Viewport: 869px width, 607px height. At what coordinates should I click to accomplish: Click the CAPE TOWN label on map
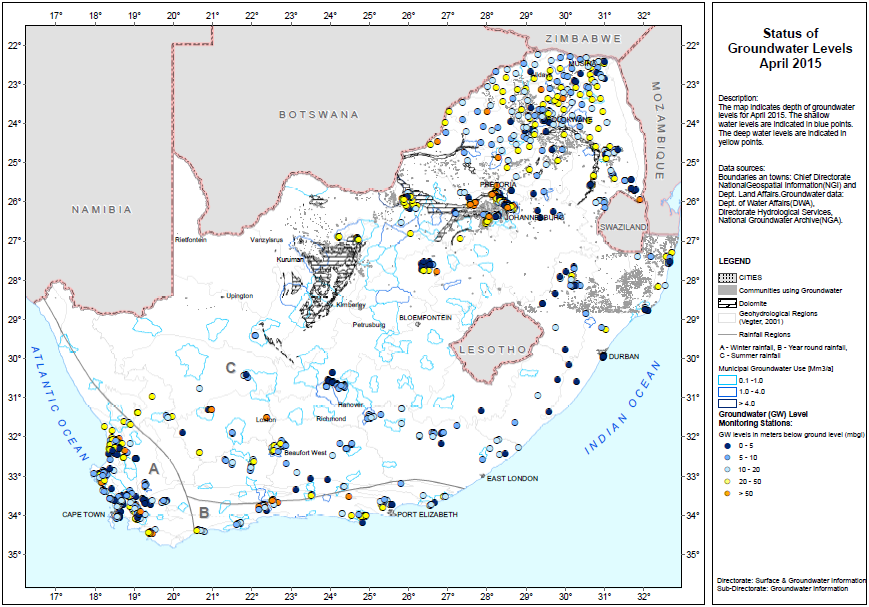coord(83,515)
